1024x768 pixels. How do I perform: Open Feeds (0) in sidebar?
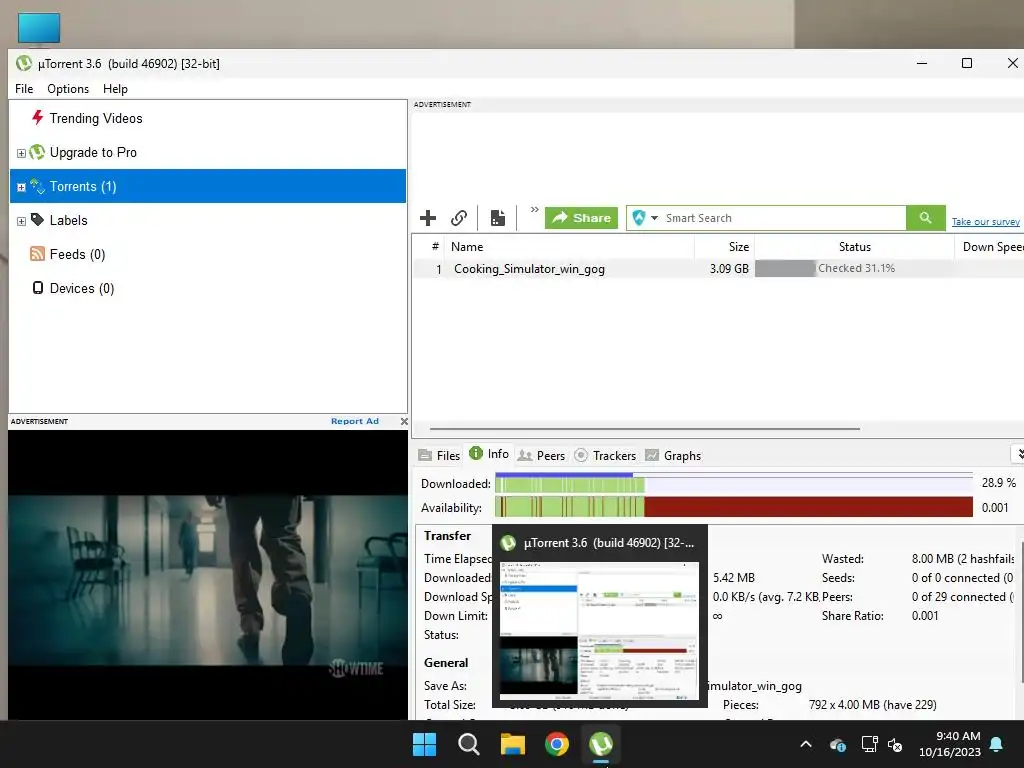coord(77,254)
